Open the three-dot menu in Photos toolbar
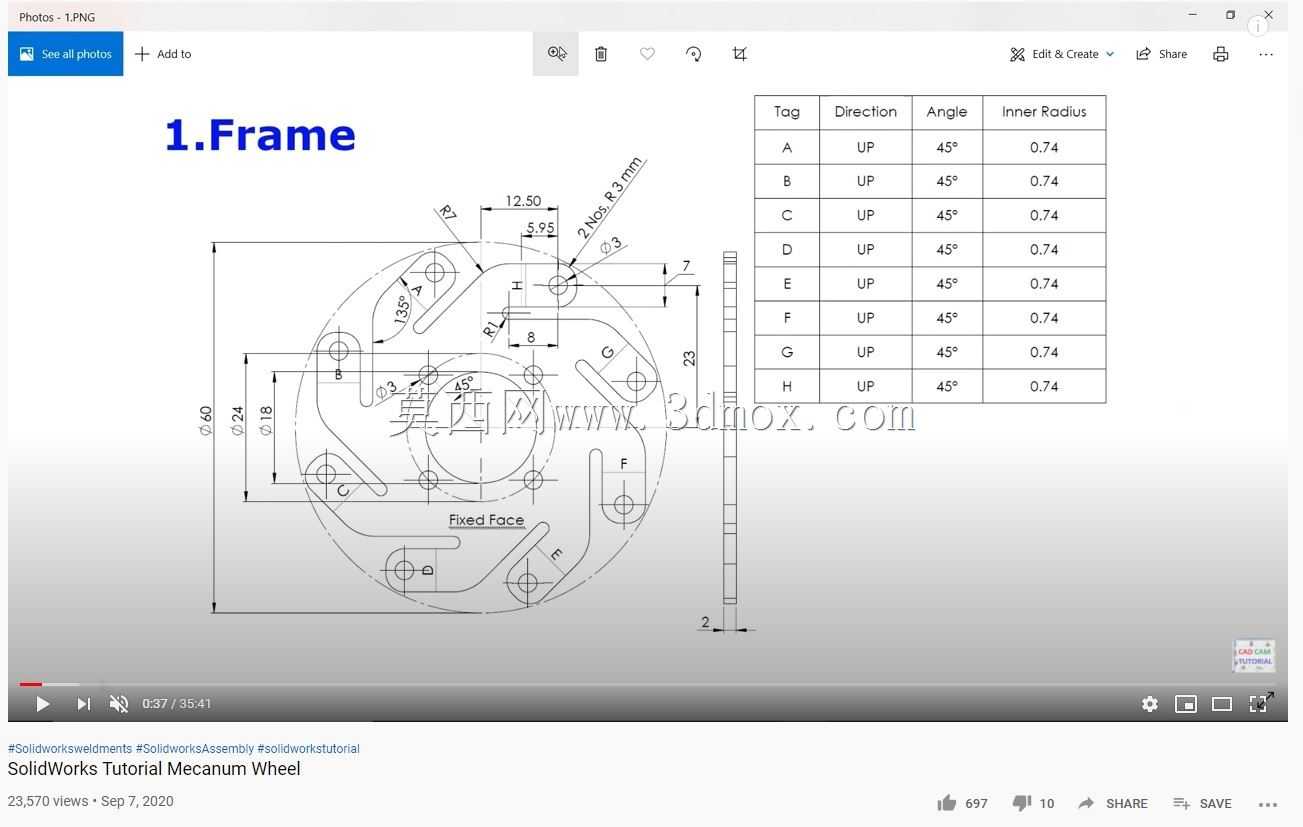 [x=1266, y=54]
